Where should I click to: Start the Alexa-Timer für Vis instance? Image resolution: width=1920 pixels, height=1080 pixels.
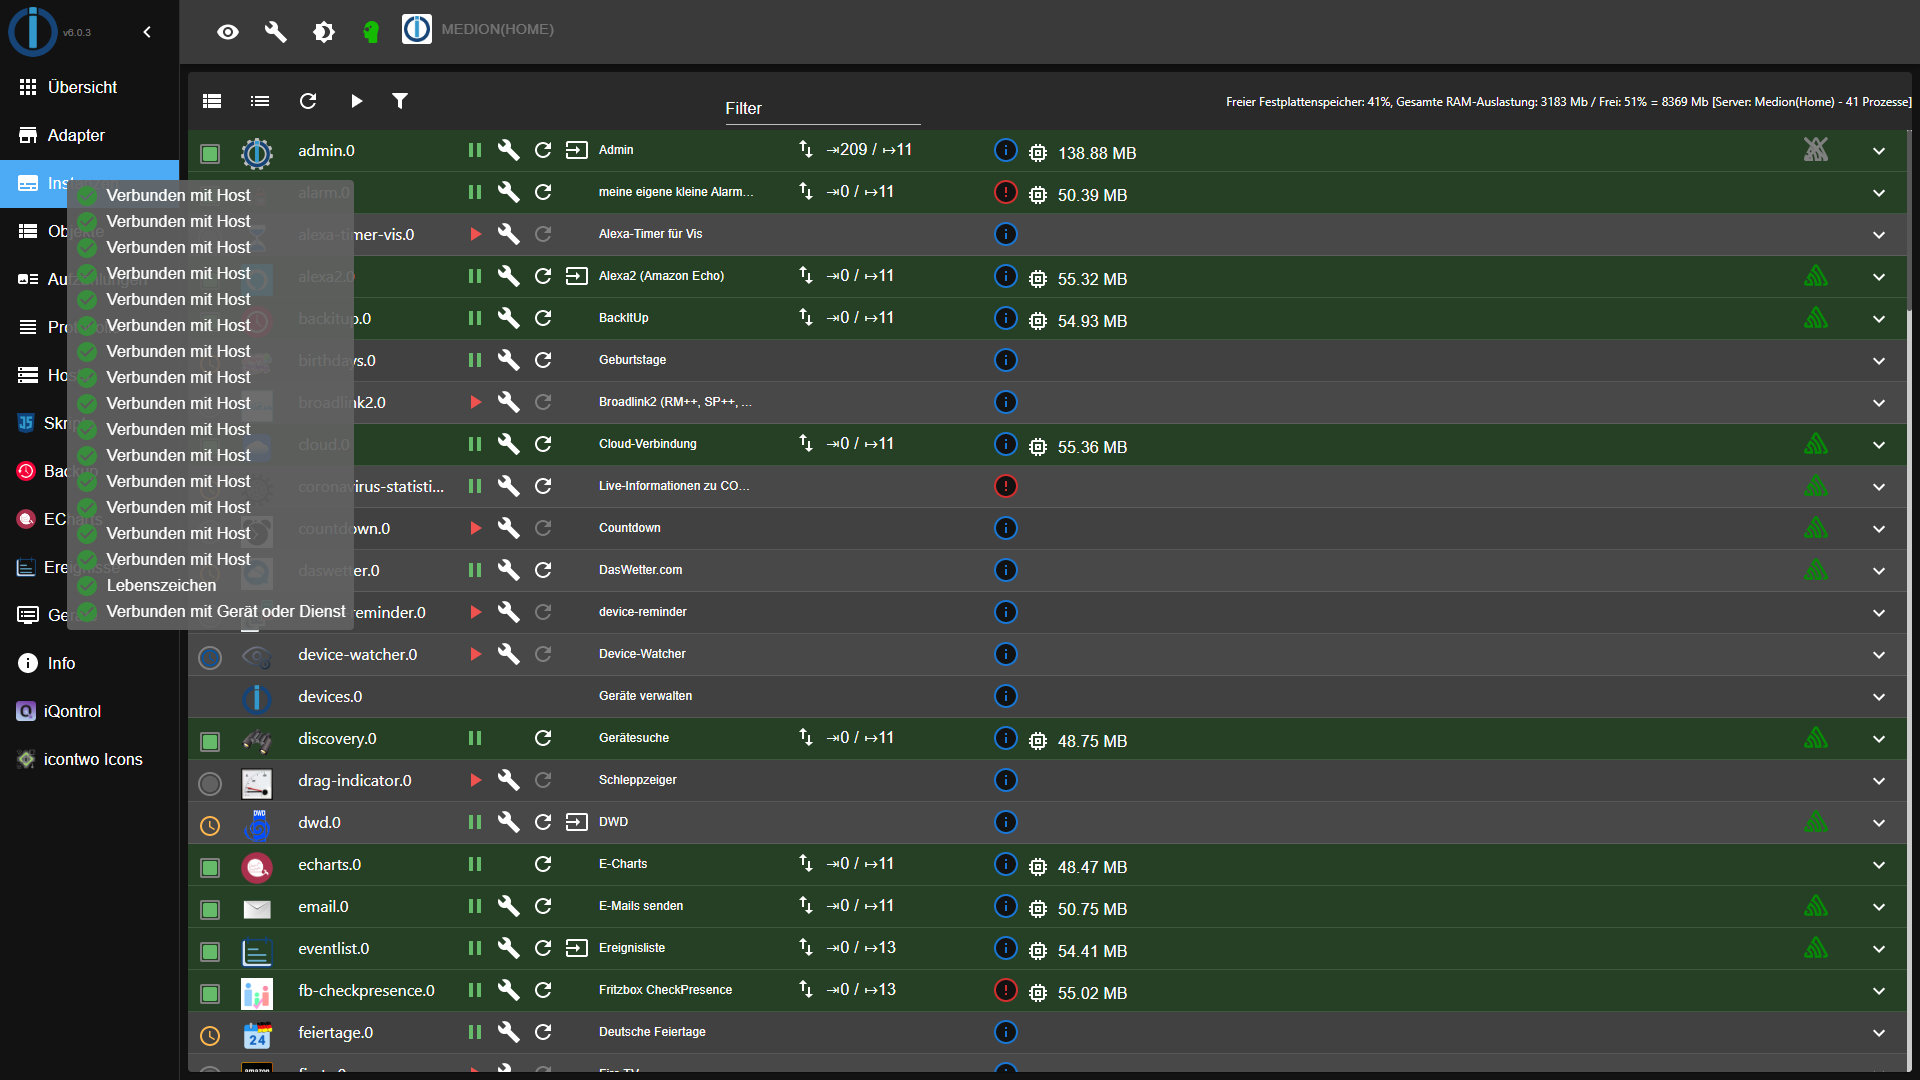(476, 234)
